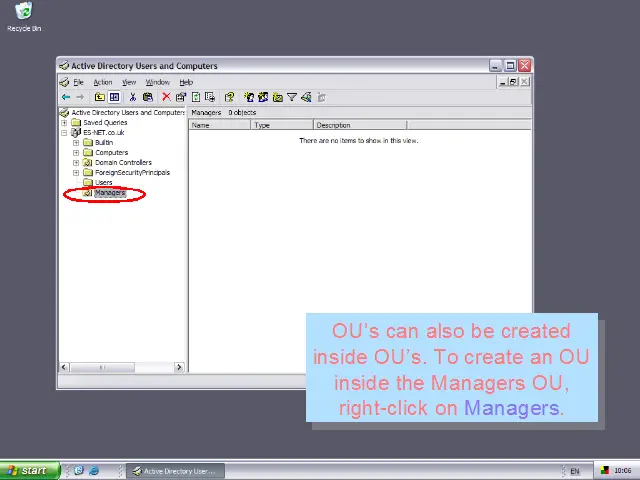Click the Export List toolbar icon
Image resolution: width=640 pixels, height=480 pixels.
[x=210, y=97]
